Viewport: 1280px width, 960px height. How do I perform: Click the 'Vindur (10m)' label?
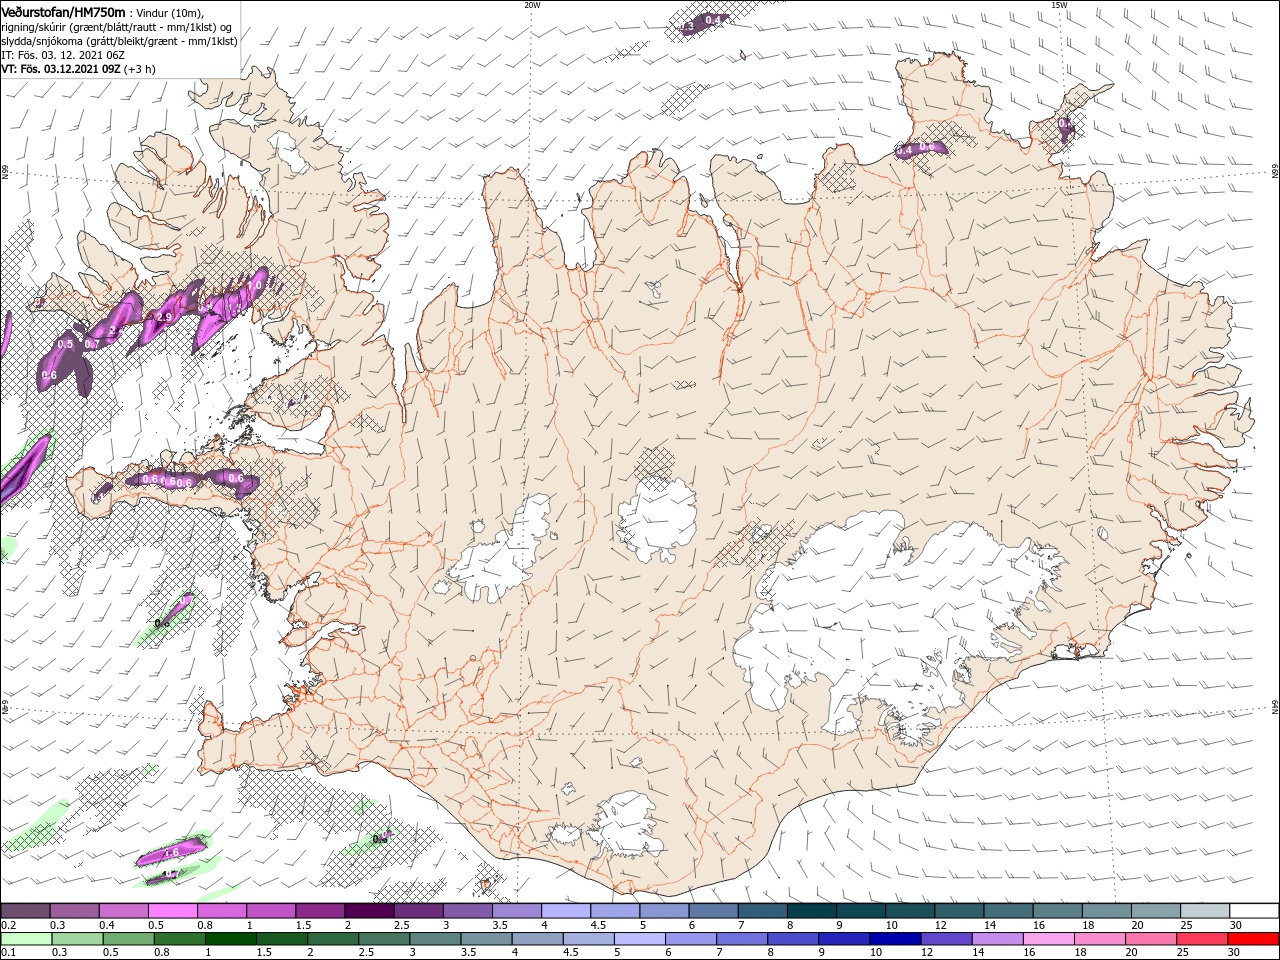pyautogui.click(x=169, y=13)
